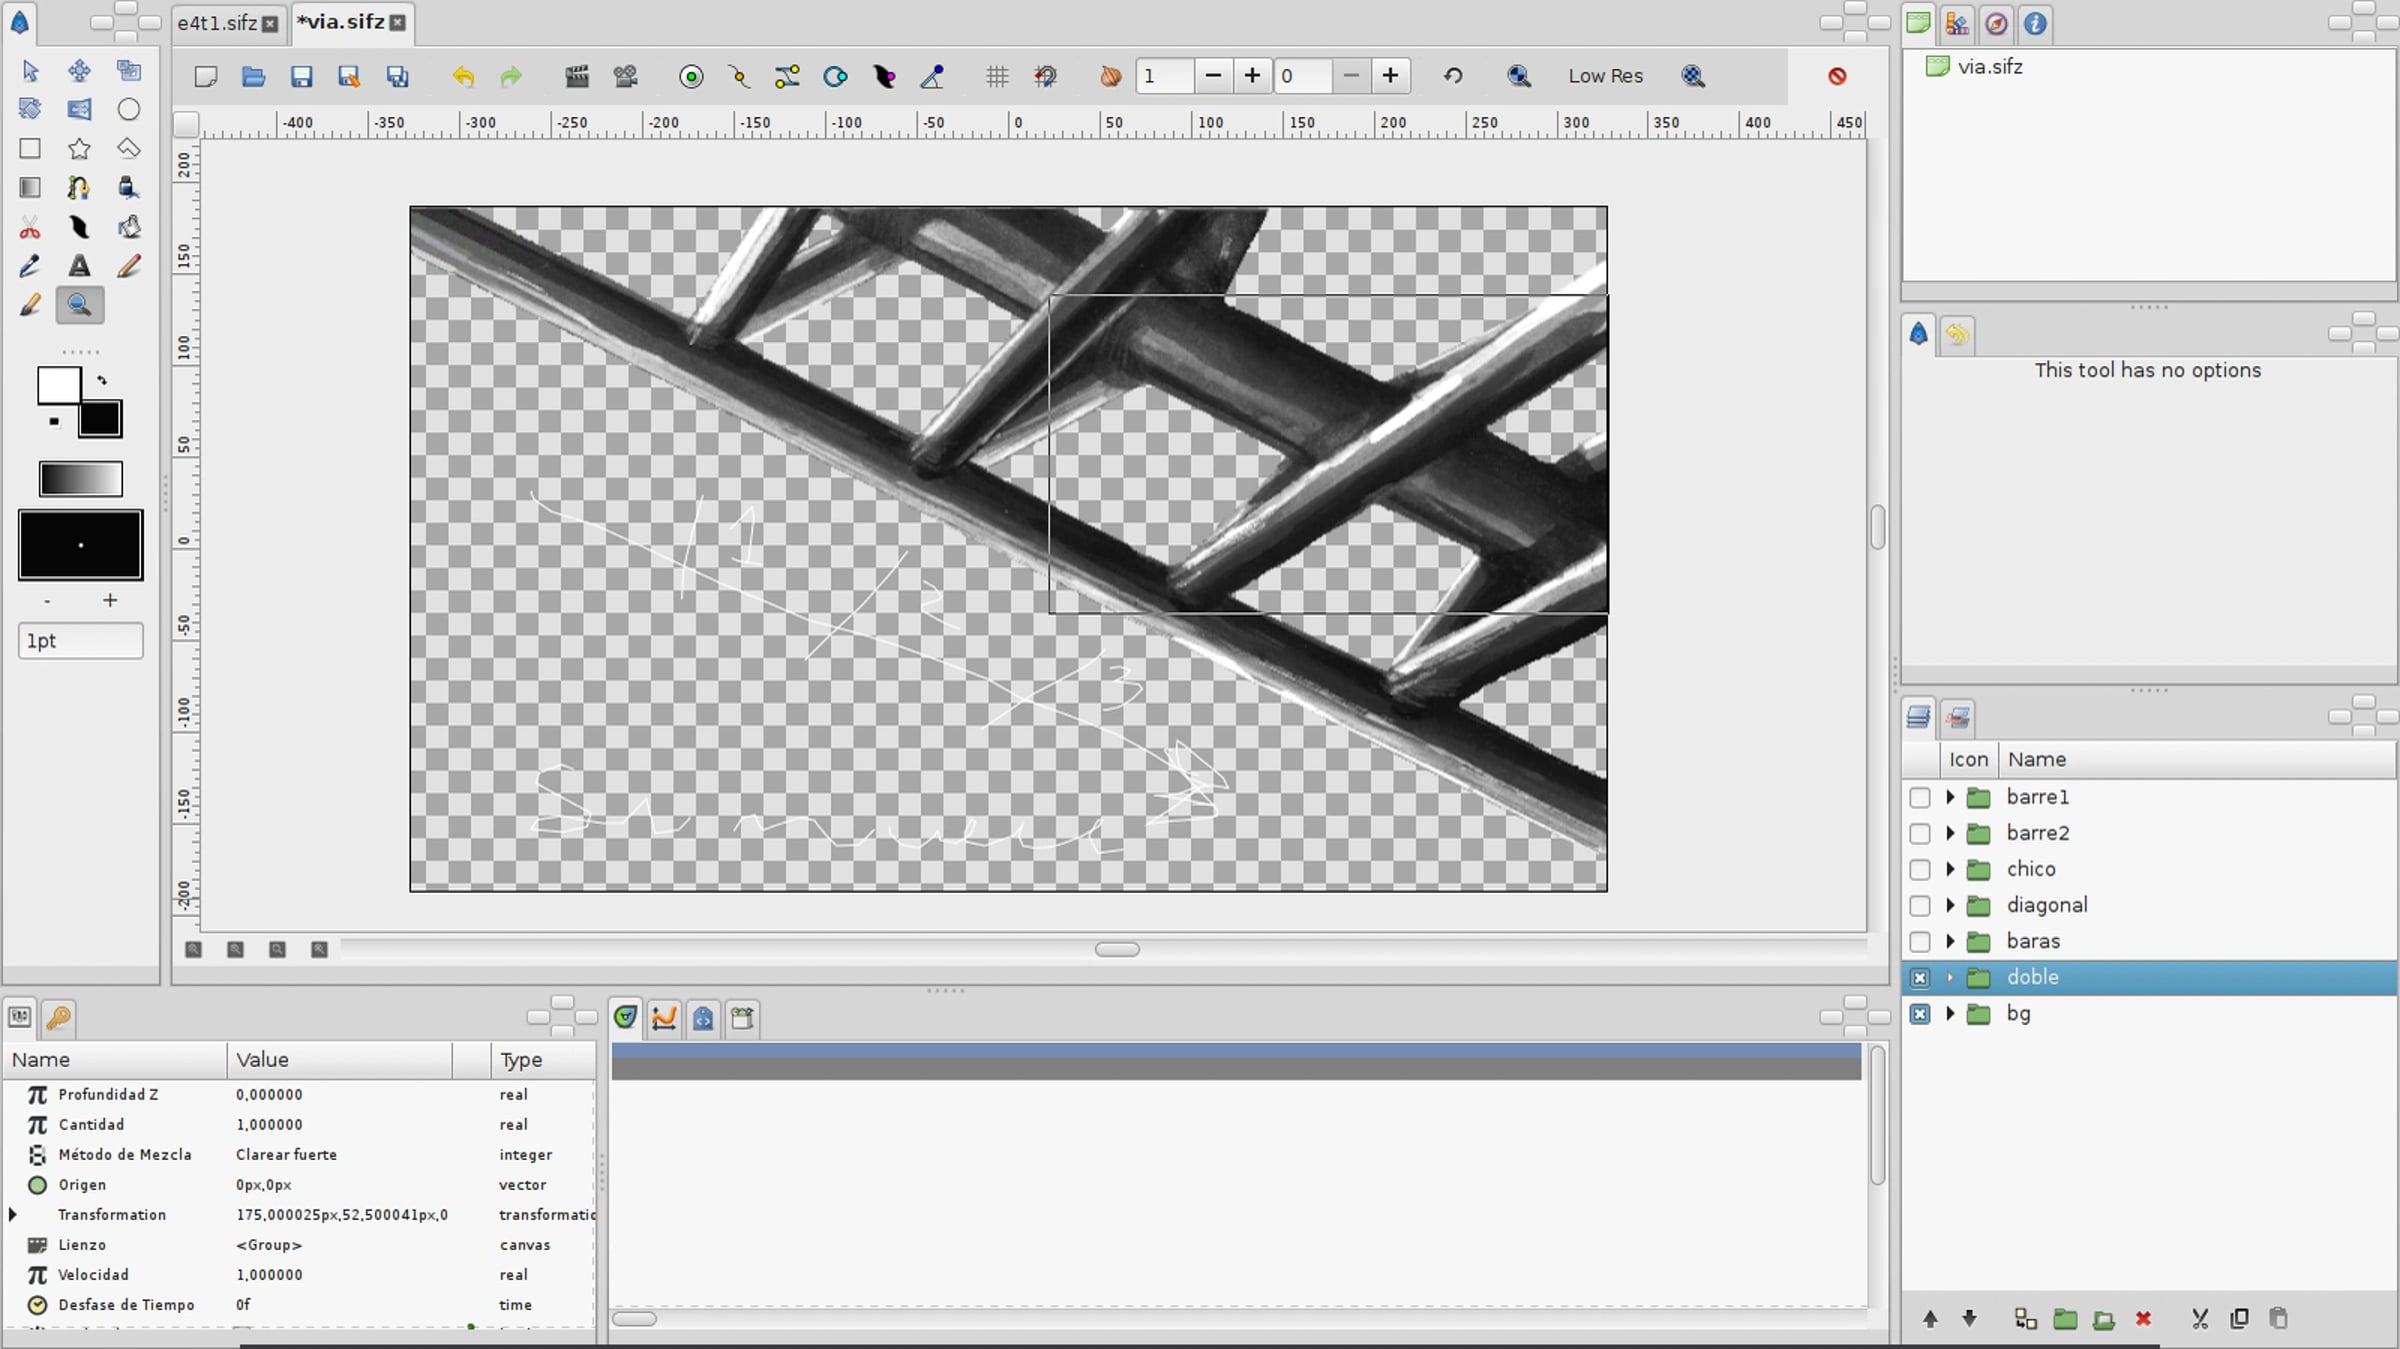2400x1349 pixels.
Task: Delete layer with red X icon
Action: pos(2143,1318)
